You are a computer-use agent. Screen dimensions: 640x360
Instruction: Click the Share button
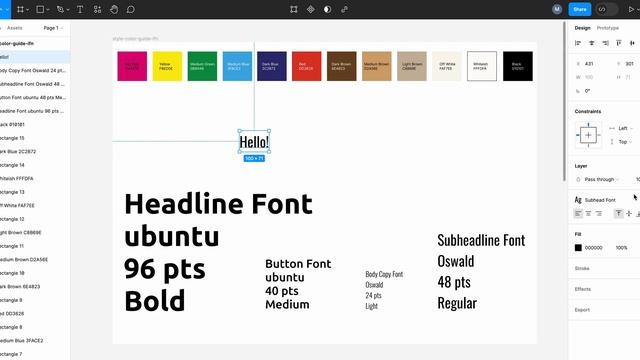tap(580, 9)
